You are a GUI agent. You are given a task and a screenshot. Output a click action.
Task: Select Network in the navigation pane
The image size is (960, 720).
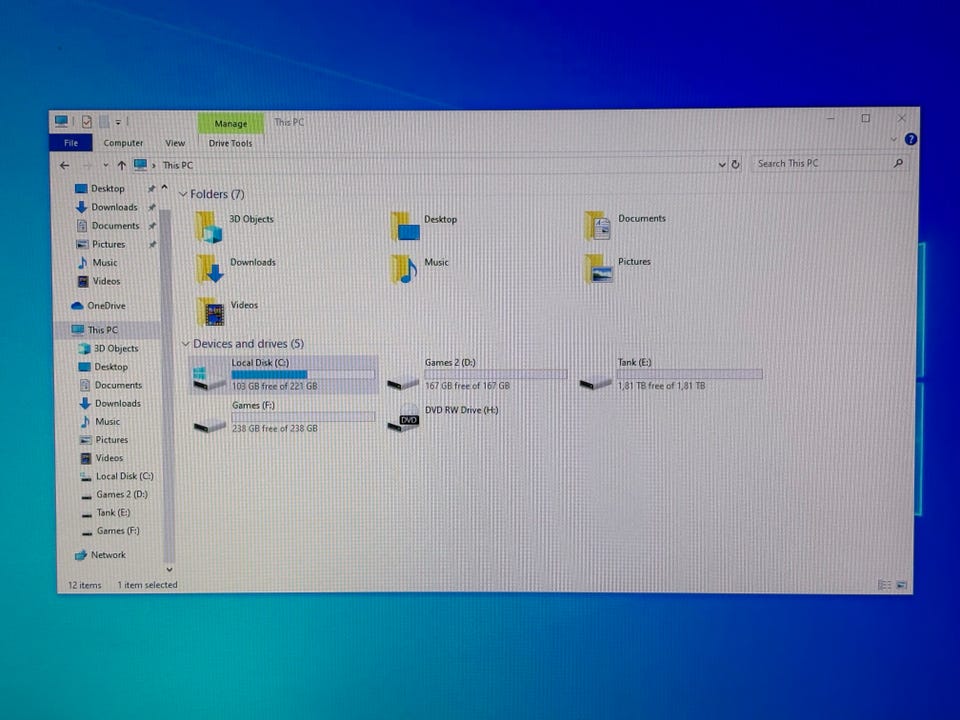coord(108,555)
